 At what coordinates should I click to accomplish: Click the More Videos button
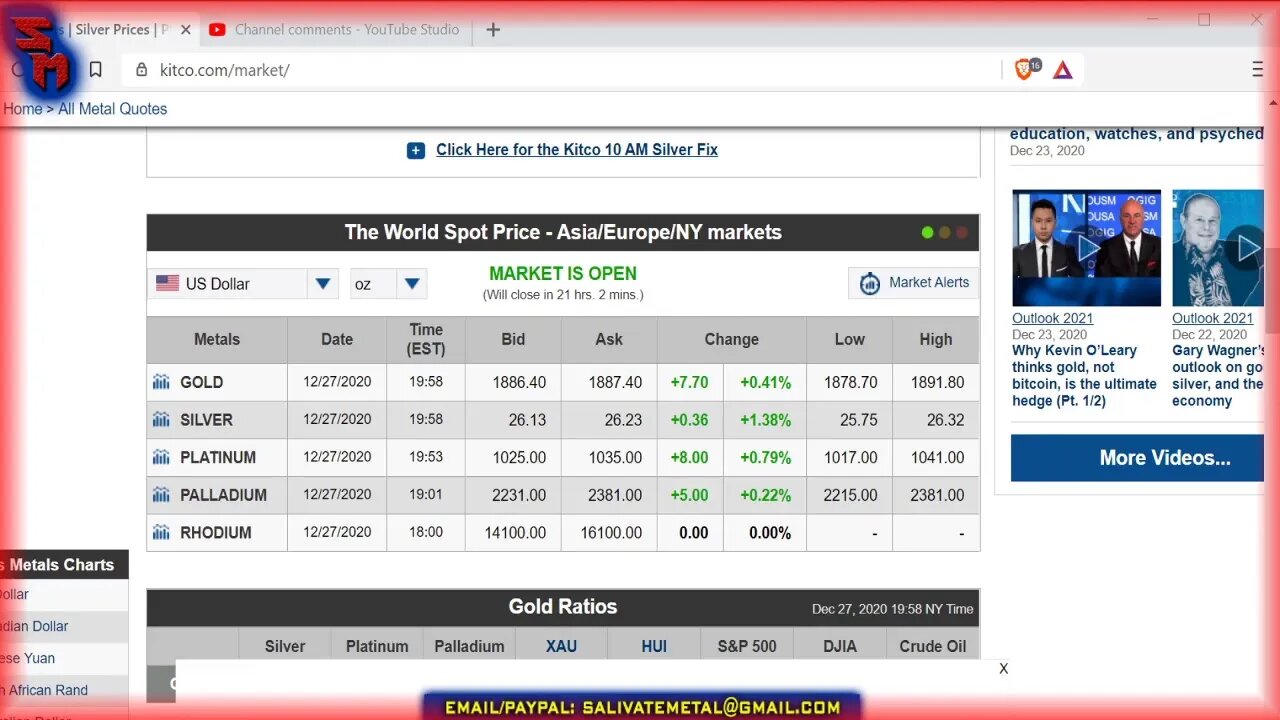pyautogui.click(x=1139, y=458)
